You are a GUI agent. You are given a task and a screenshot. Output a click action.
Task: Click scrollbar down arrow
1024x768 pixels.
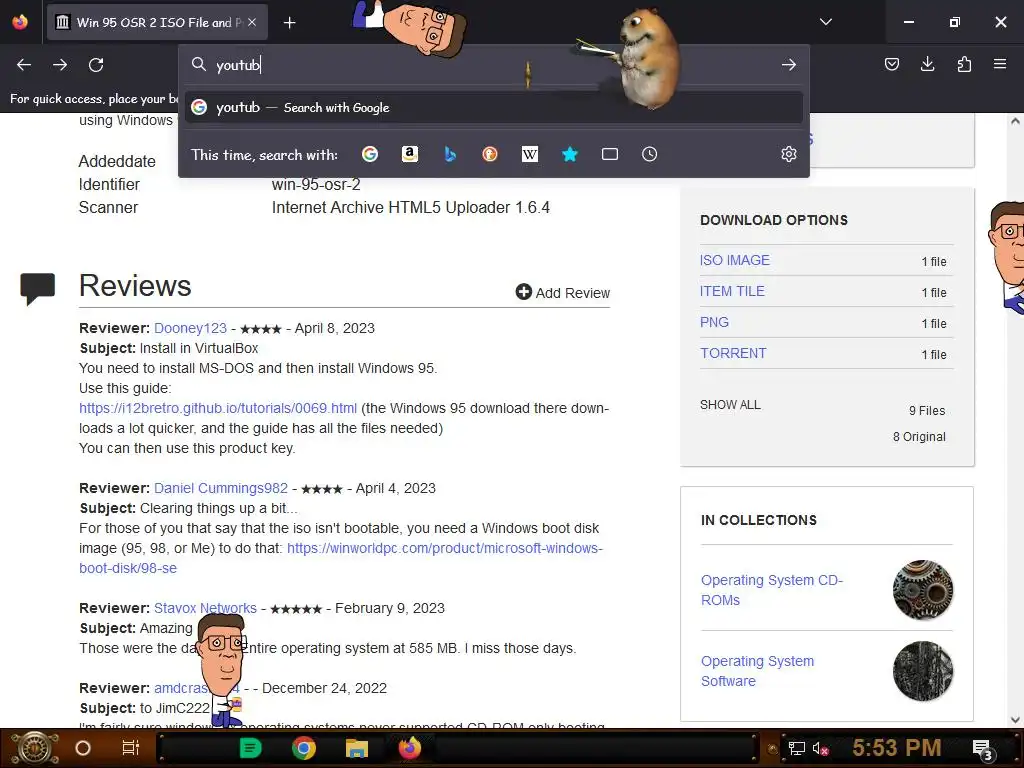click(x=1015, y=720)
